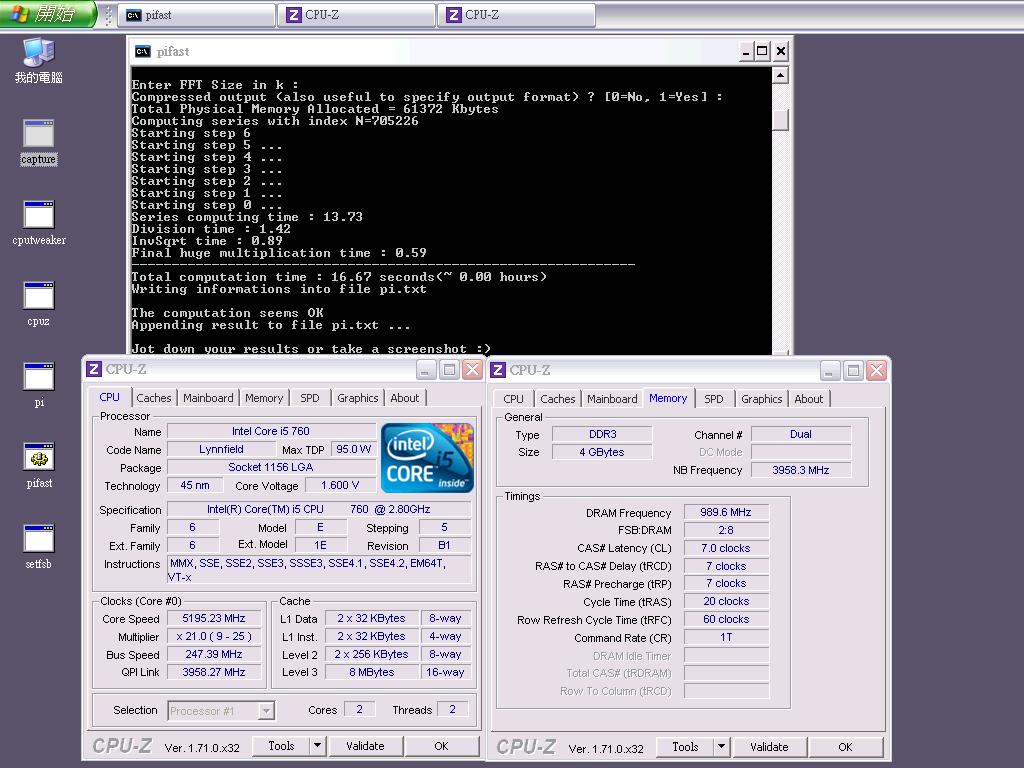Image resolution: width=1024 pixels, height=768 pixels.
Task: Switch to first CPU-Z taskbar button
Action: pos(357,15)
